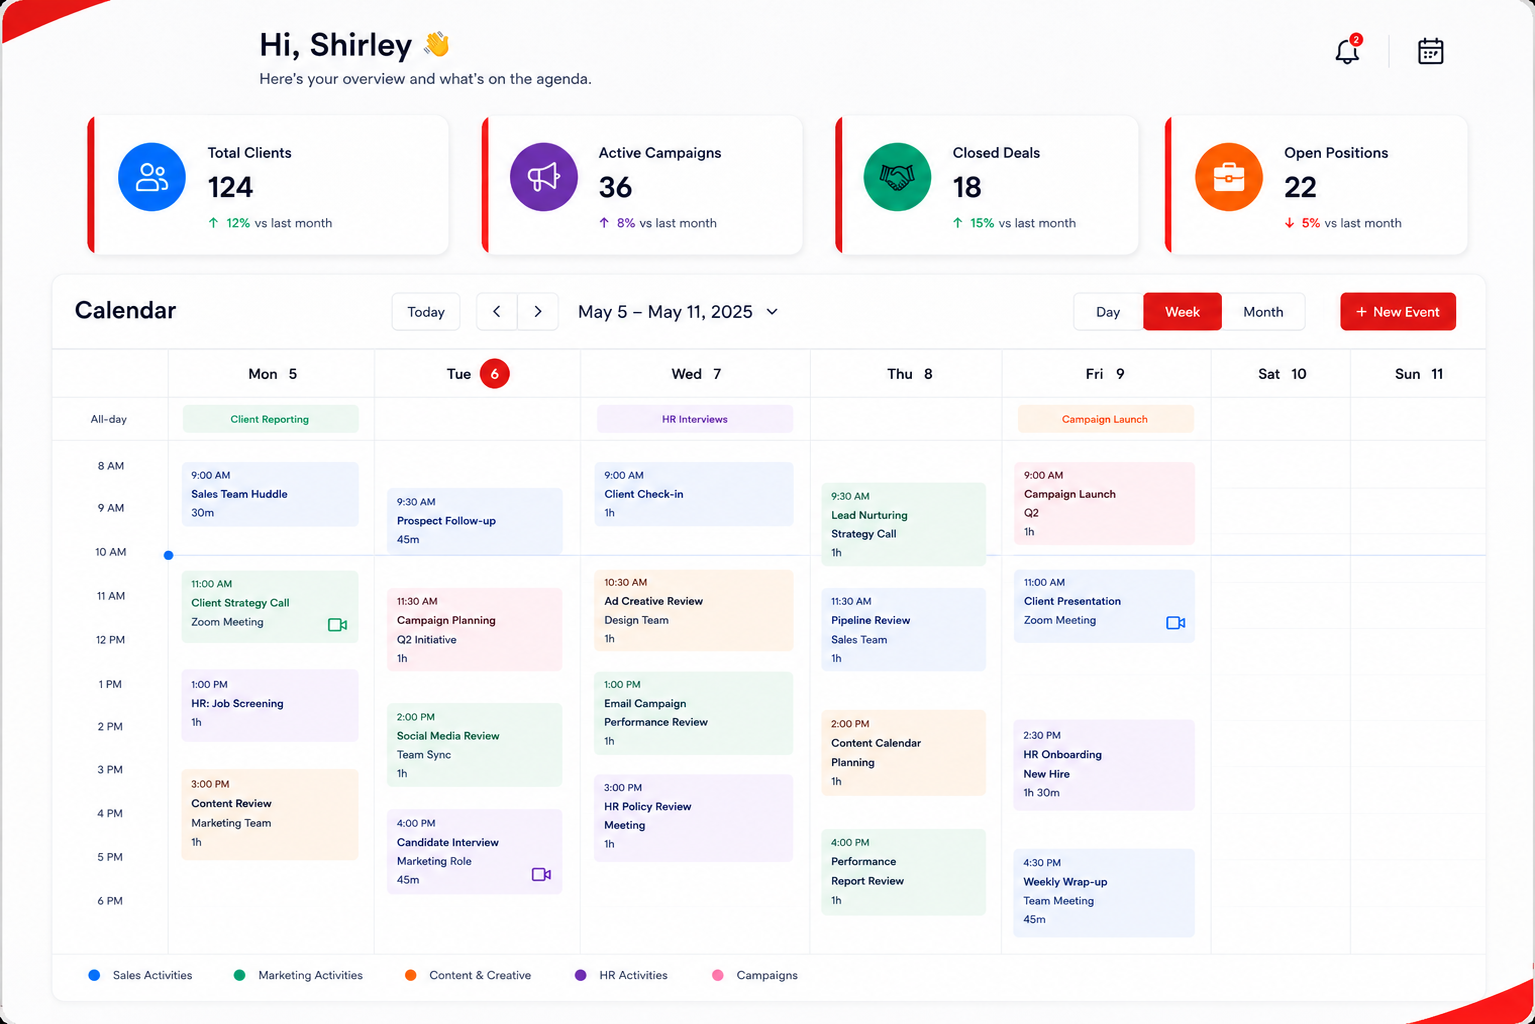
Task: Select the Sun 11 column header
Action: point(1419,374)
